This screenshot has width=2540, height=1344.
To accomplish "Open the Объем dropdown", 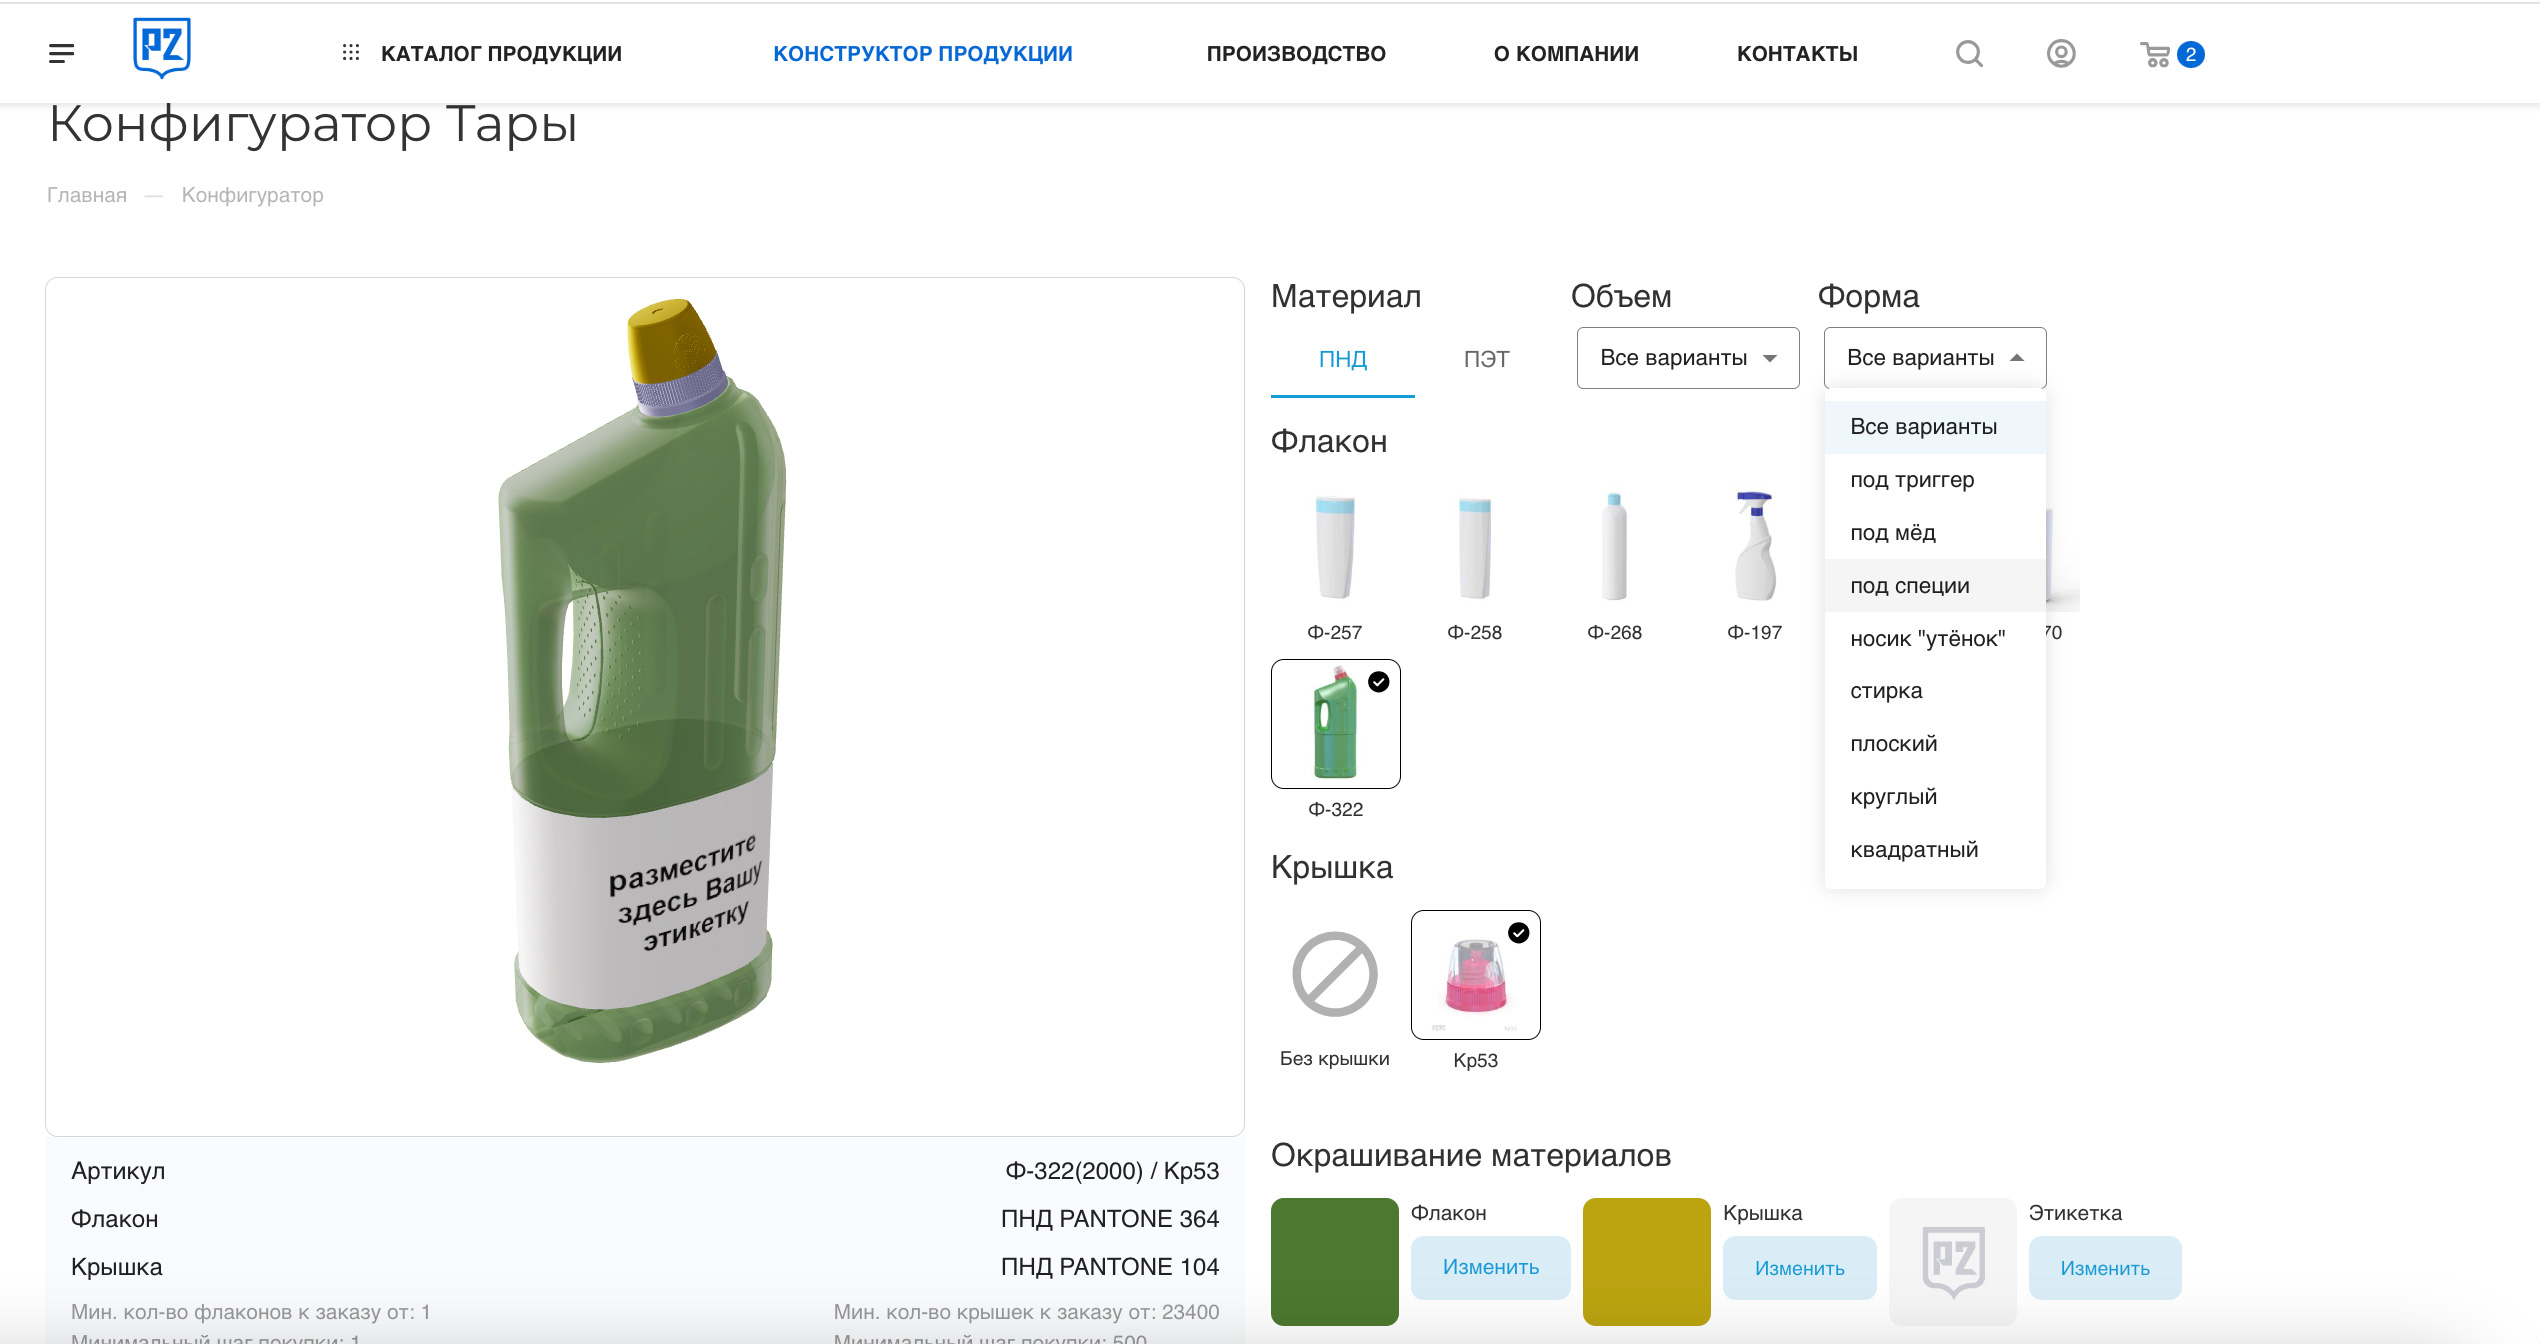I will coord(1688,358).
